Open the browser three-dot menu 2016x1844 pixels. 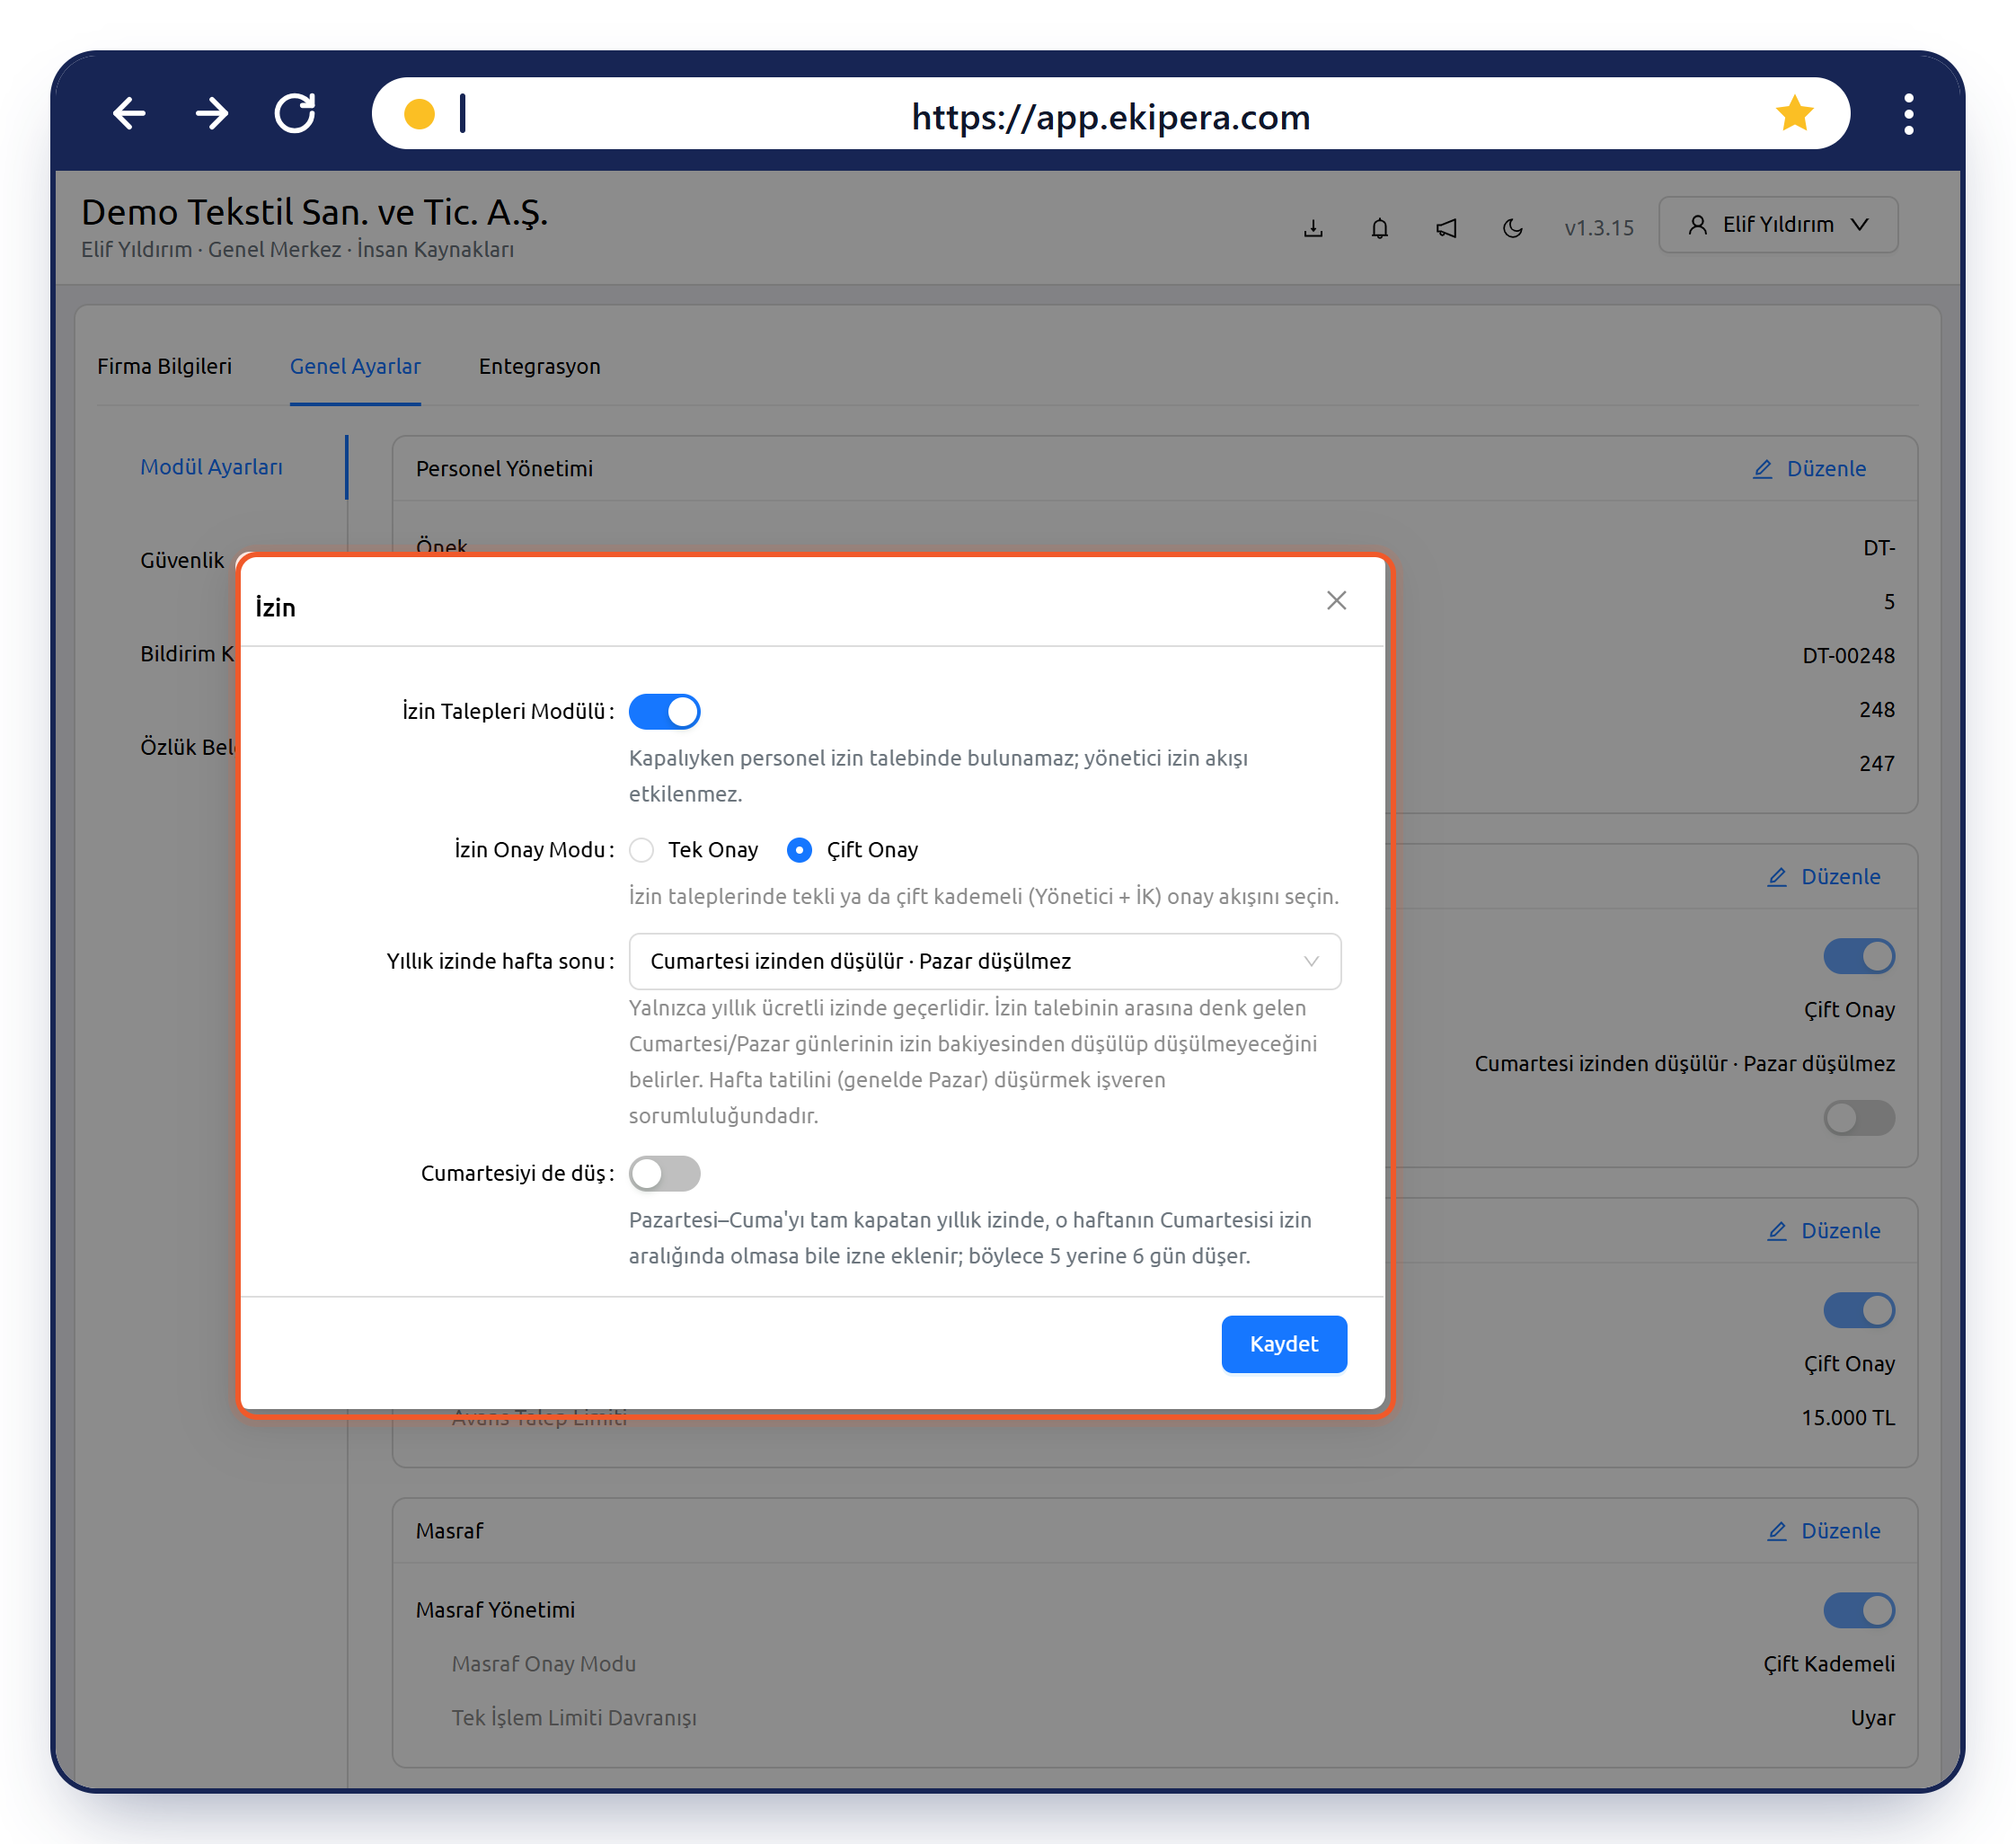pyautogui.click(x=1909, y=114)
